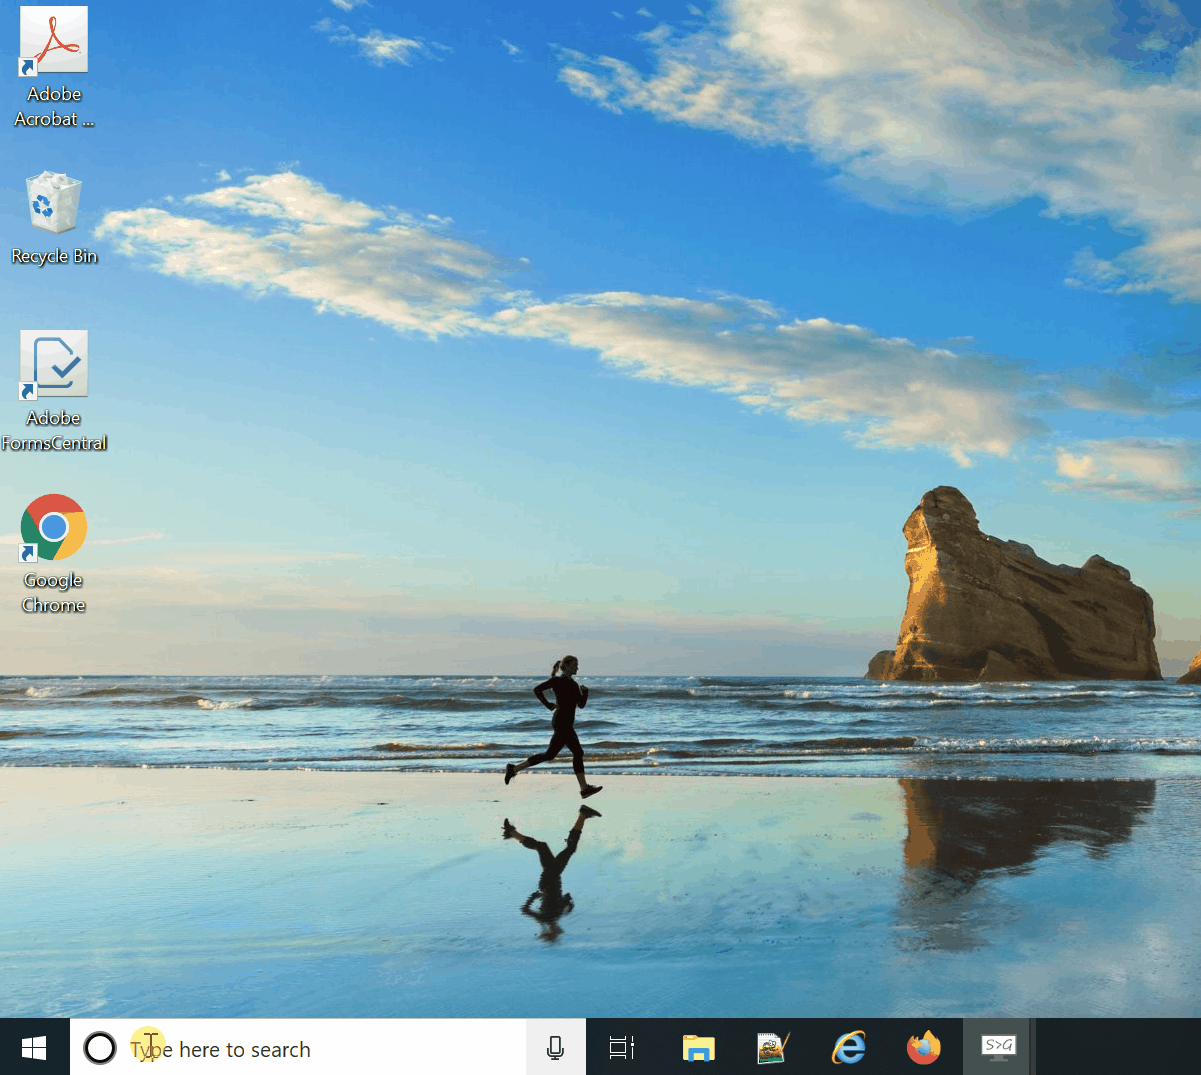Open the image editor taskbar icon
The image size is (1201, 1075).
point(773,1047)
